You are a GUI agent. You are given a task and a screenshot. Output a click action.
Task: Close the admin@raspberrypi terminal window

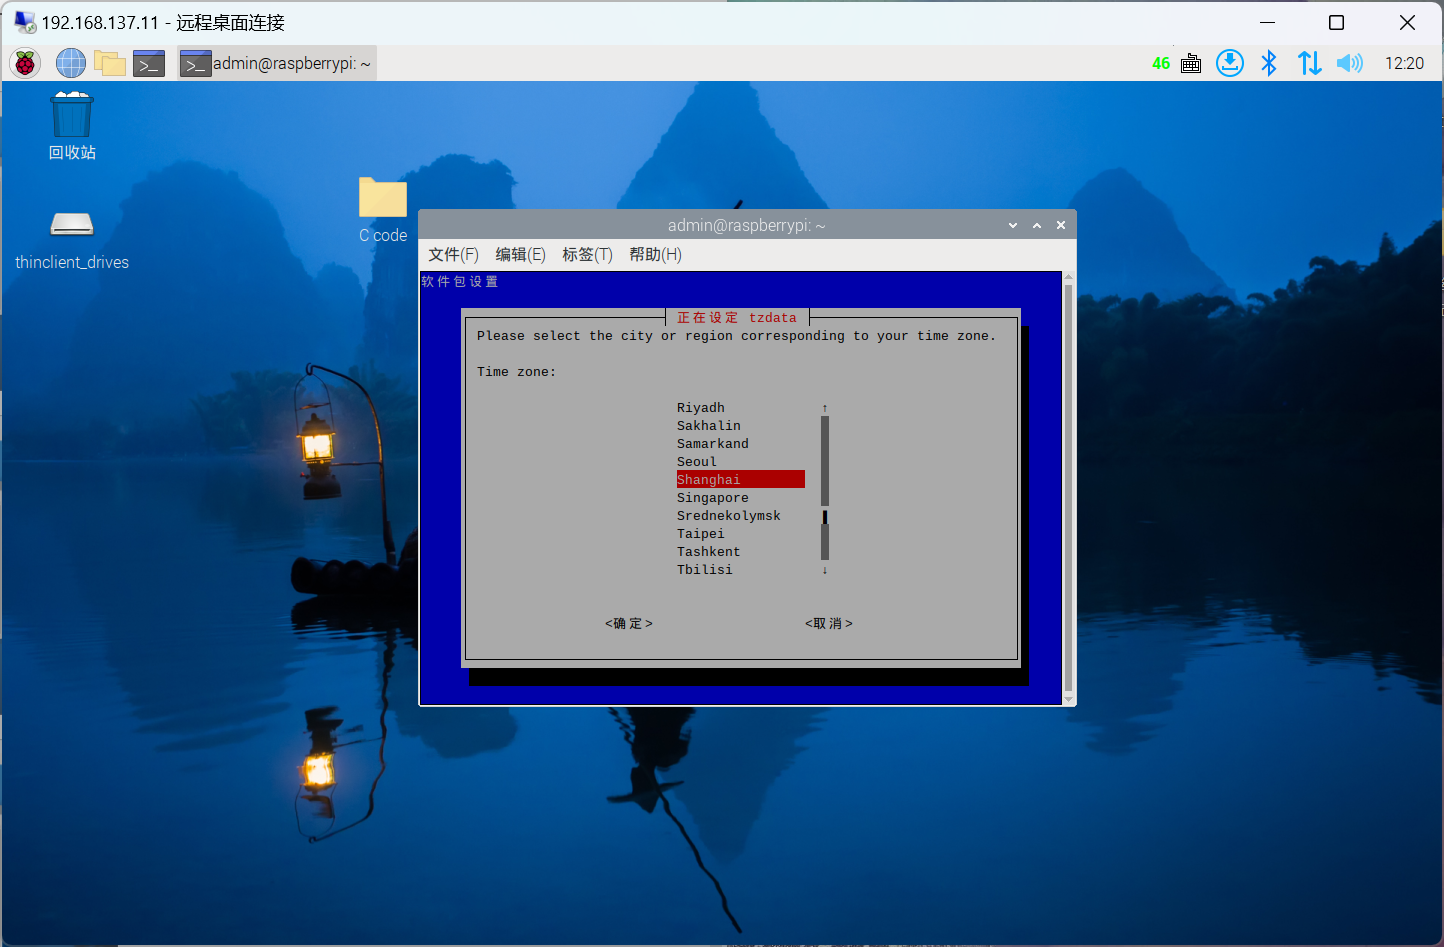1061,226
